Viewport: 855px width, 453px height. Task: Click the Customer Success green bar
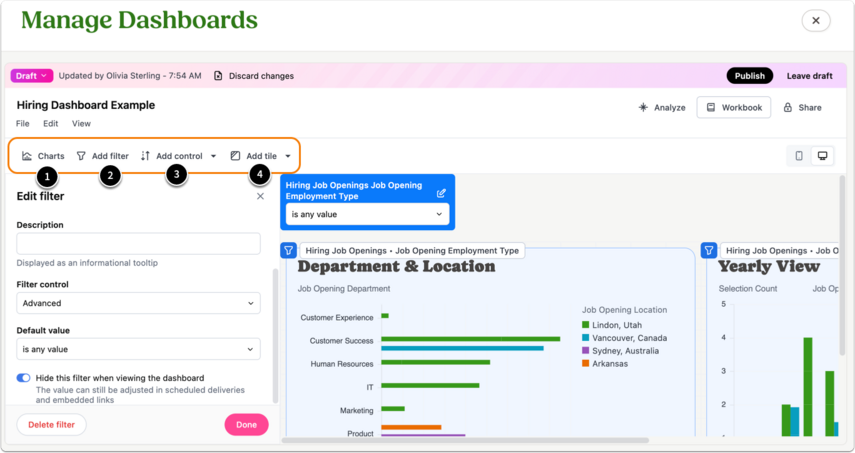tap(471, 339)
